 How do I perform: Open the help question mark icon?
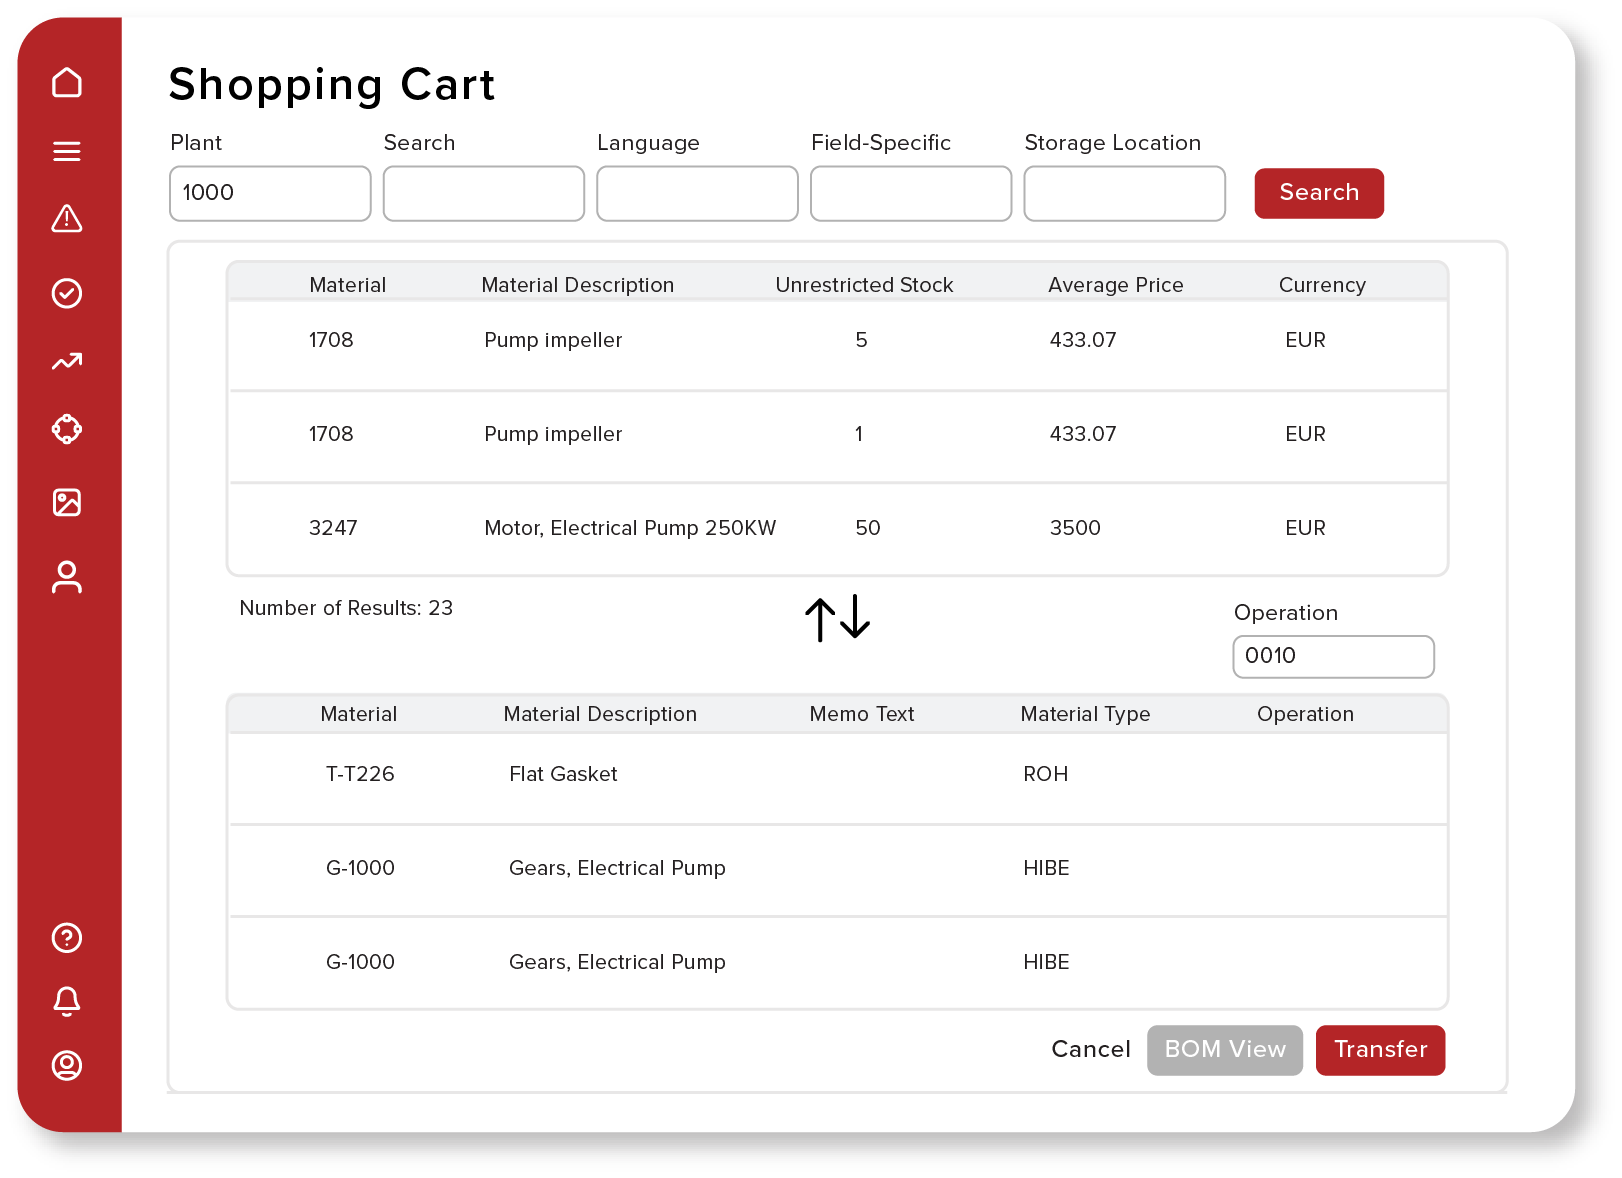pos(66,938)
